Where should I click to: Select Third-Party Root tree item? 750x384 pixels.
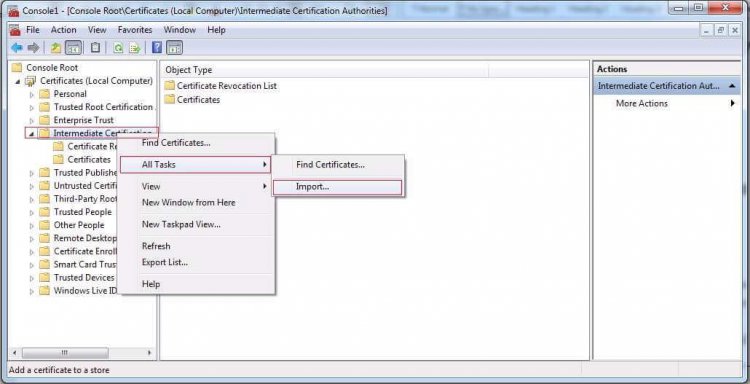[x=85, y=198]
